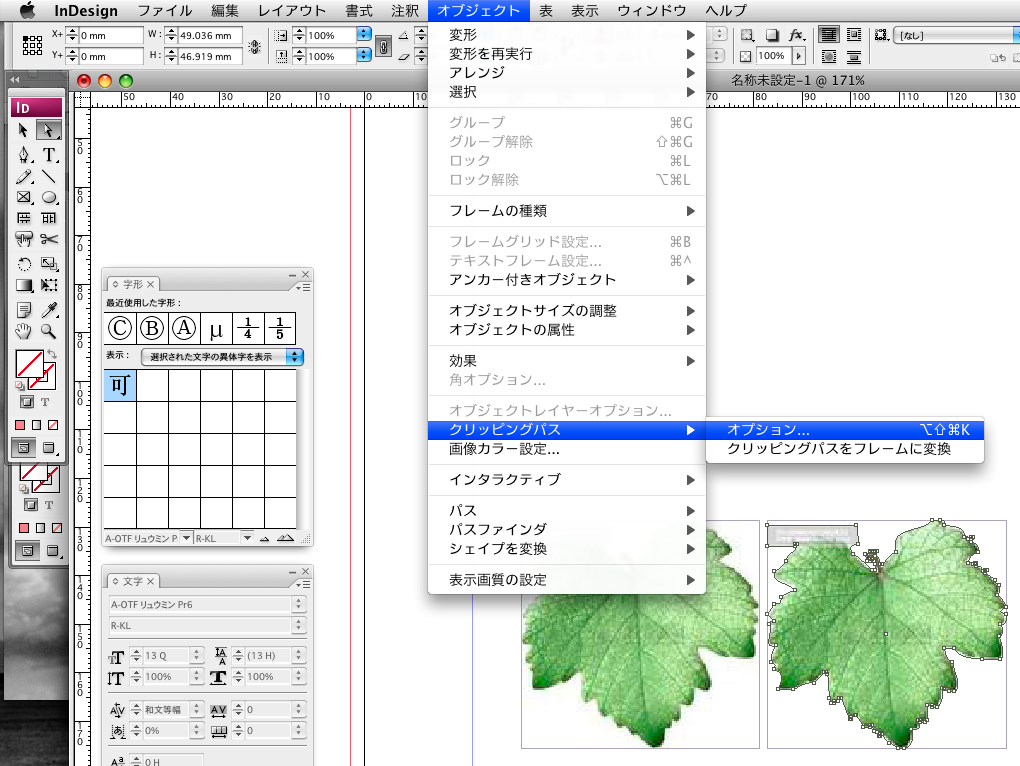
Task: Open the A-OTF リュウミン Pr6 font dropdown
Action: (207, 604)
